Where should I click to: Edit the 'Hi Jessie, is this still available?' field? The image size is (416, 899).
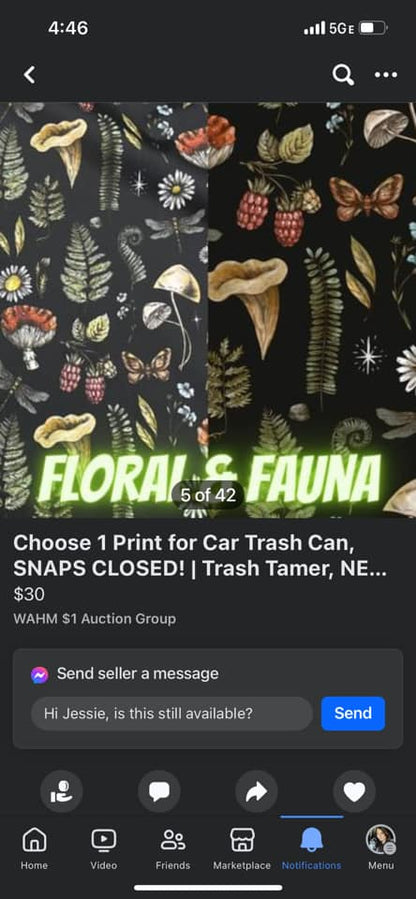pyautogui.click(x=172, y=714)
